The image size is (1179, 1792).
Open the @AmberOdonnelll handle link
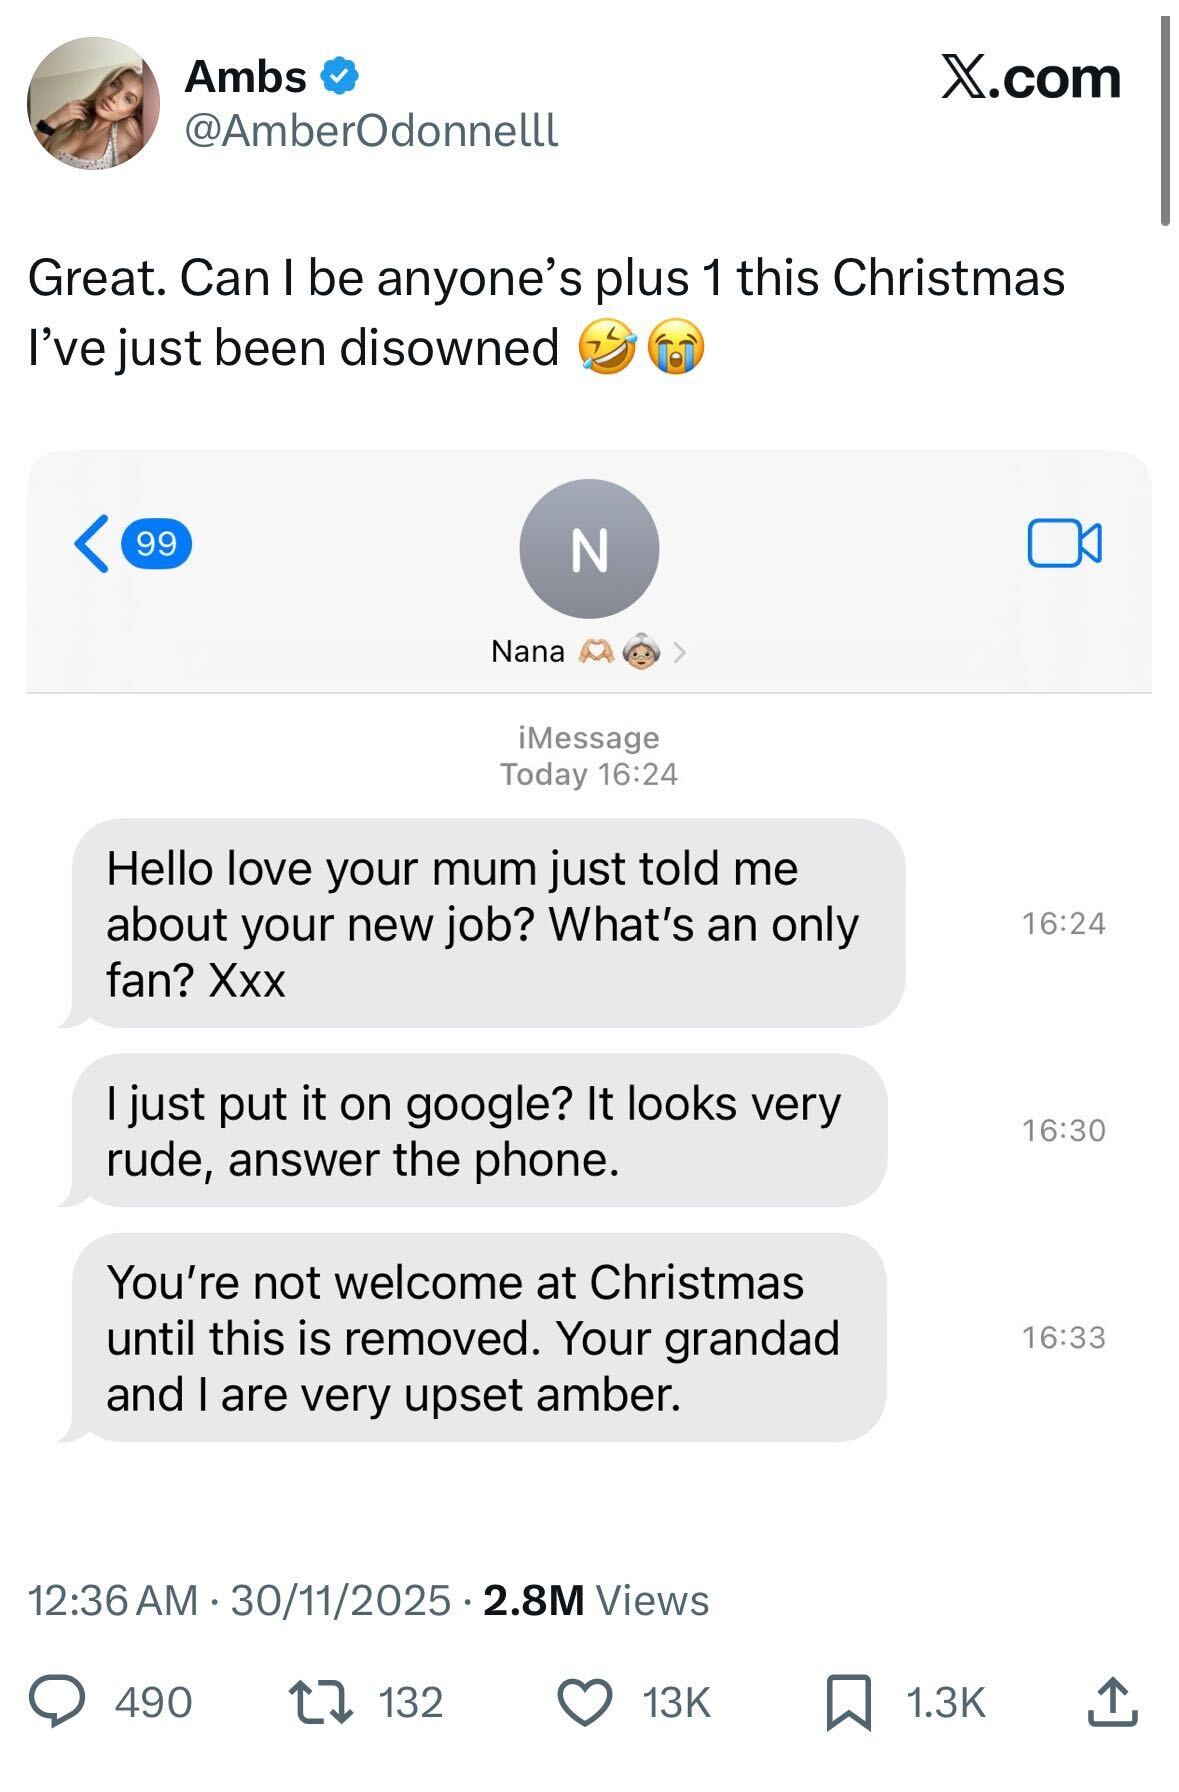[x=372, y=130]
